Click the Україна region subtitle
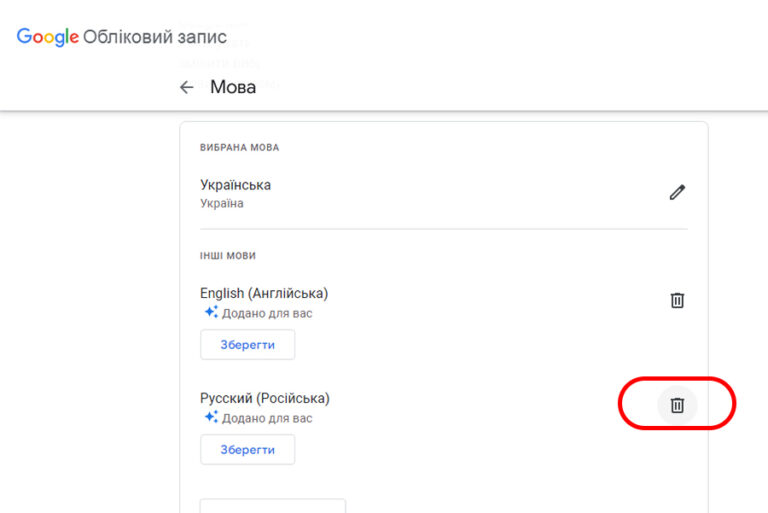Screen dimensions: 768x513 [221, 203]
